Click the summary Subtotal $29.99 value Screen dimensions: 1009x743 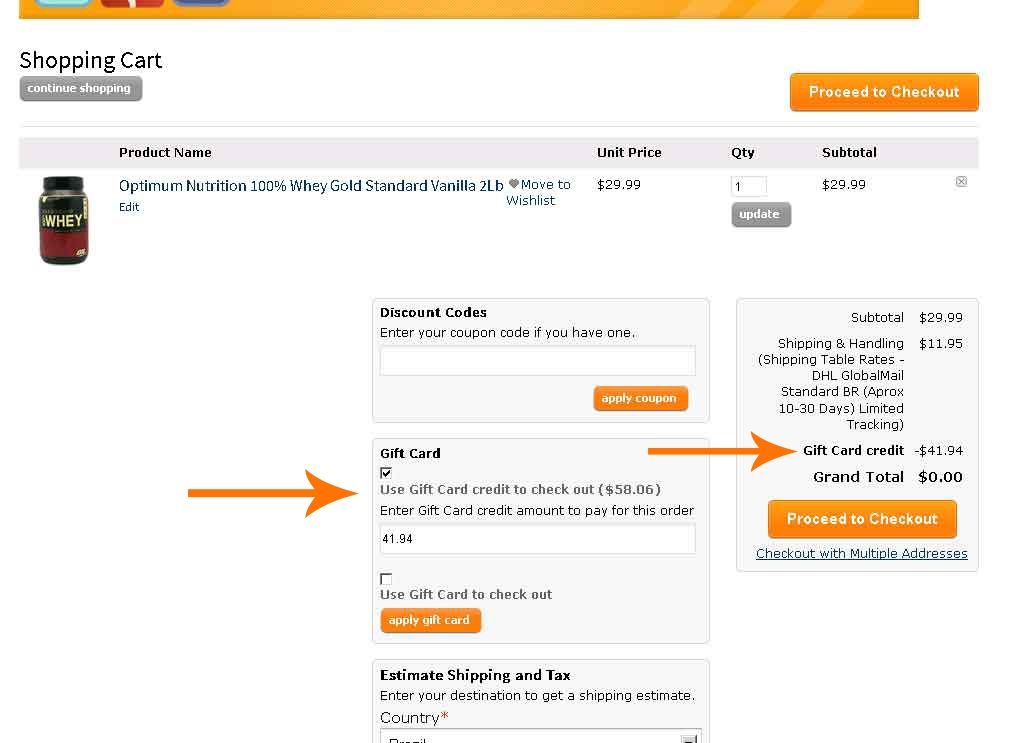941,318
